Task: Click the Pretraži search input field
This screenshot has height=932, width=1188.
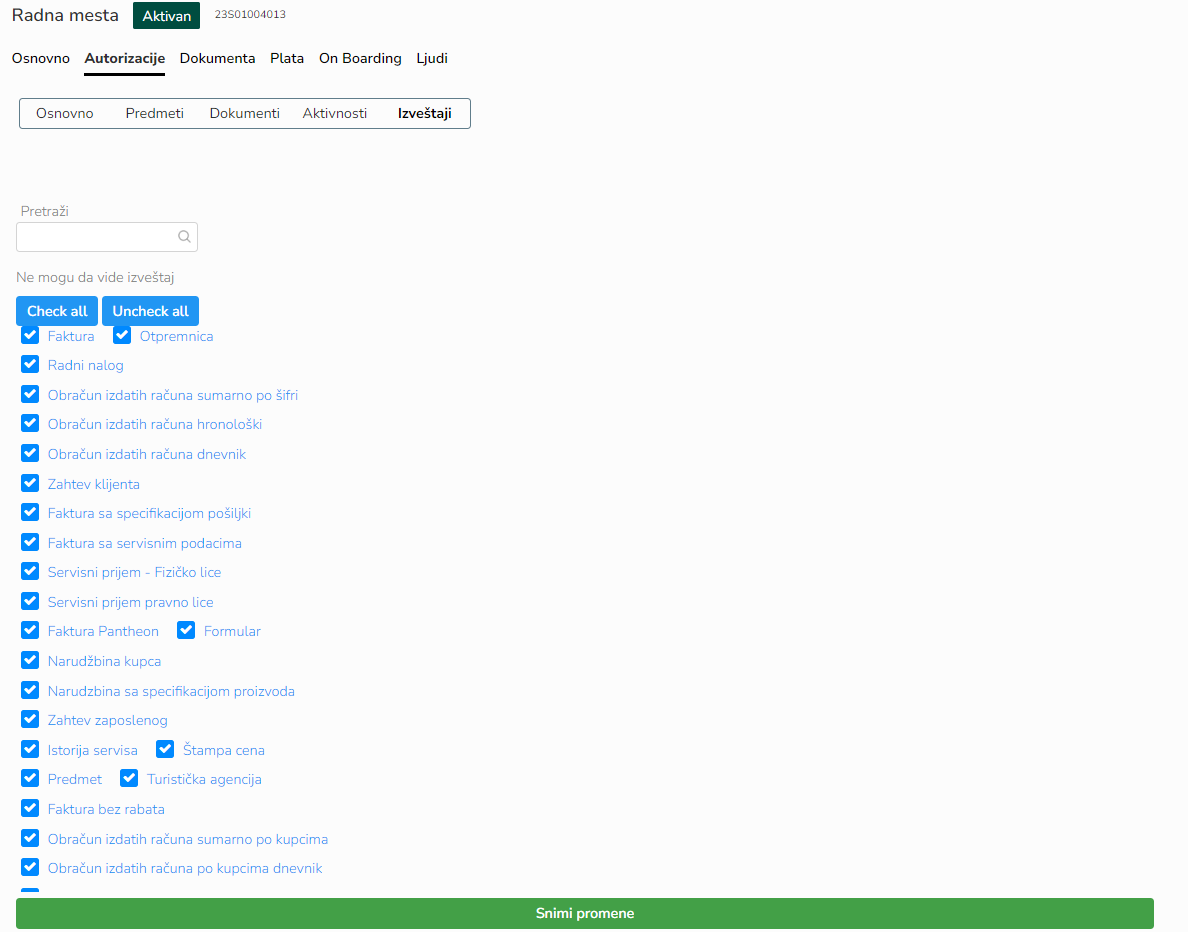Action: [x=97, y=237]
